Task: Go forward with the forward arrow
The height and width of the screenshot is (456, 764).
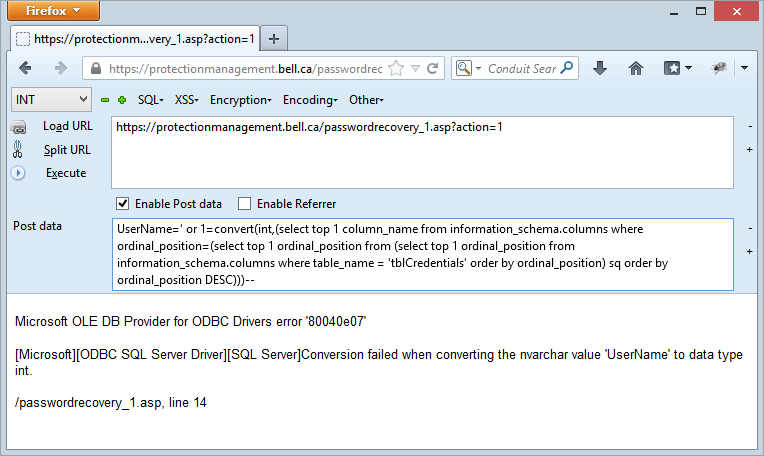Action: (x=60, y=68)
